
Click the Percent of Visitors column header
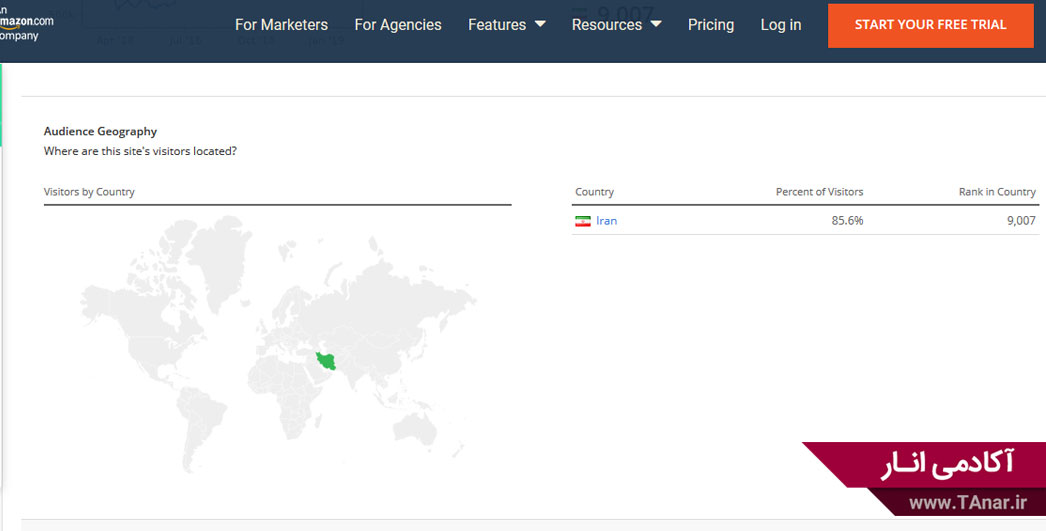(819, 192)
